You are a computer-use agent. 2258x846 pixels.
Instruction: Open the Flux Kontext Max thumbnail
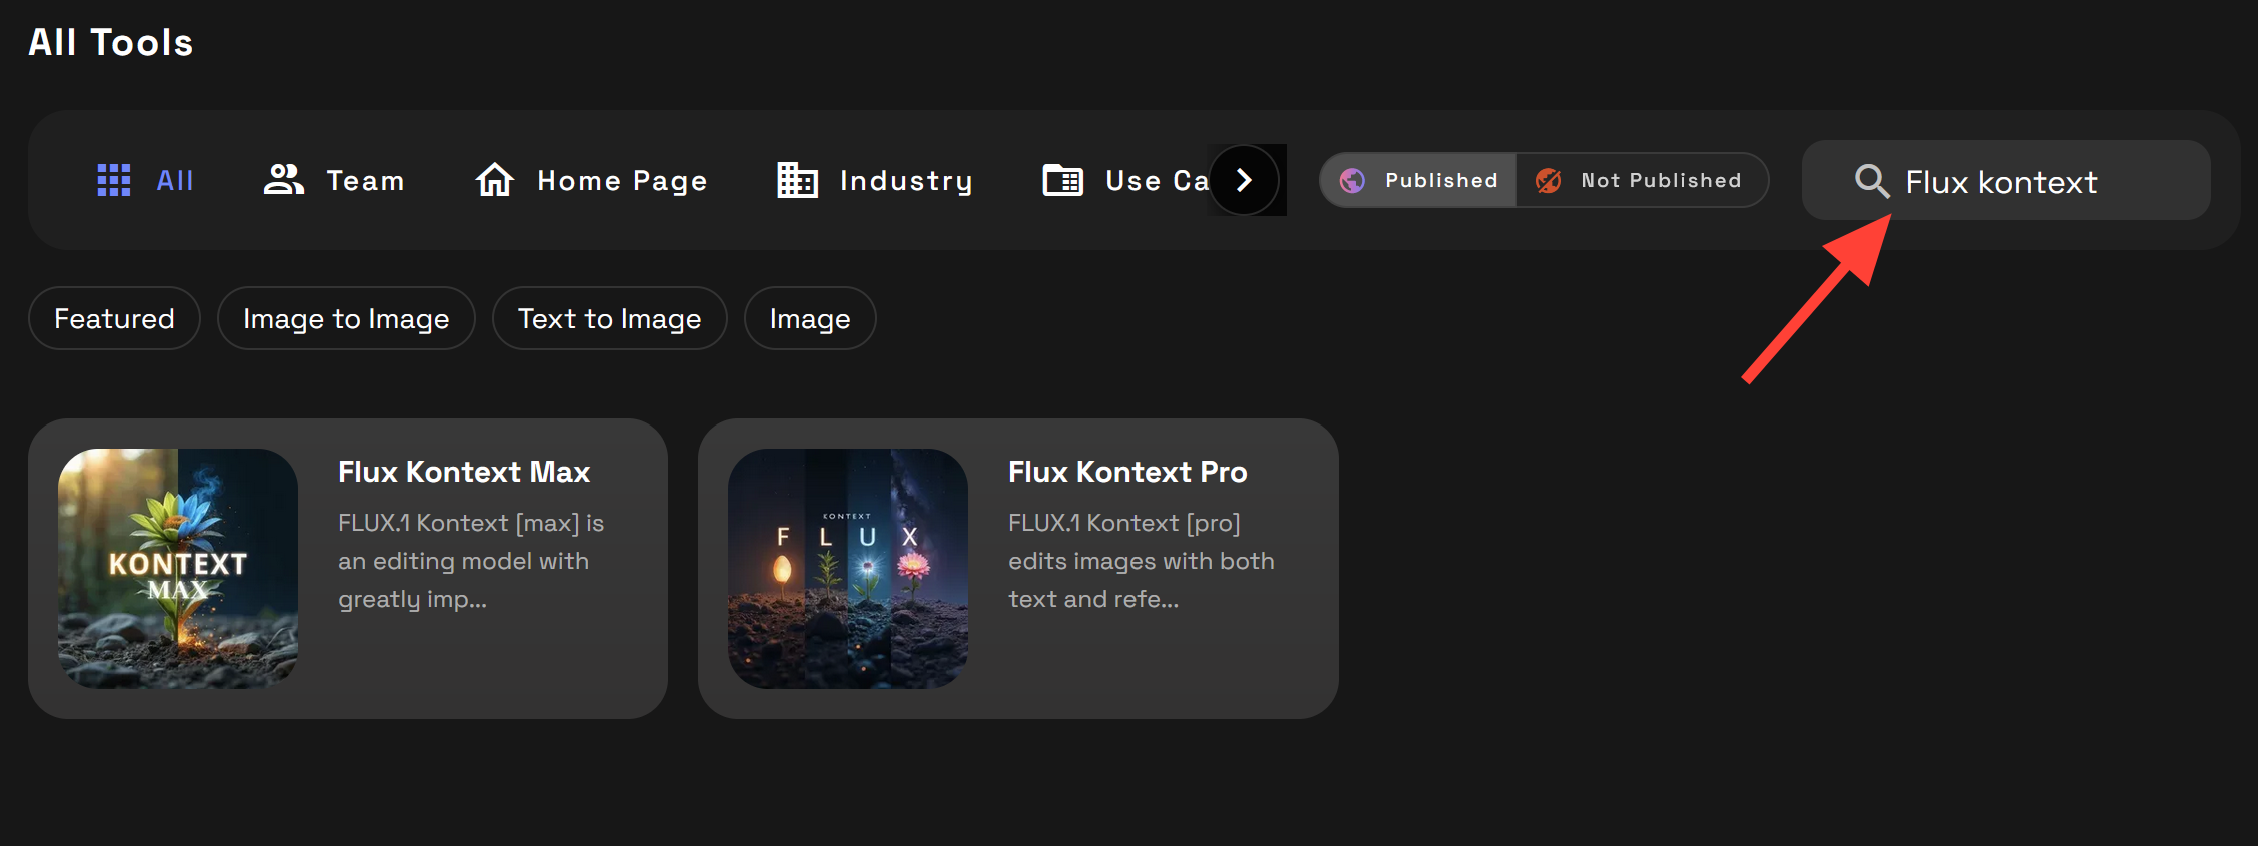click(178, 568)
